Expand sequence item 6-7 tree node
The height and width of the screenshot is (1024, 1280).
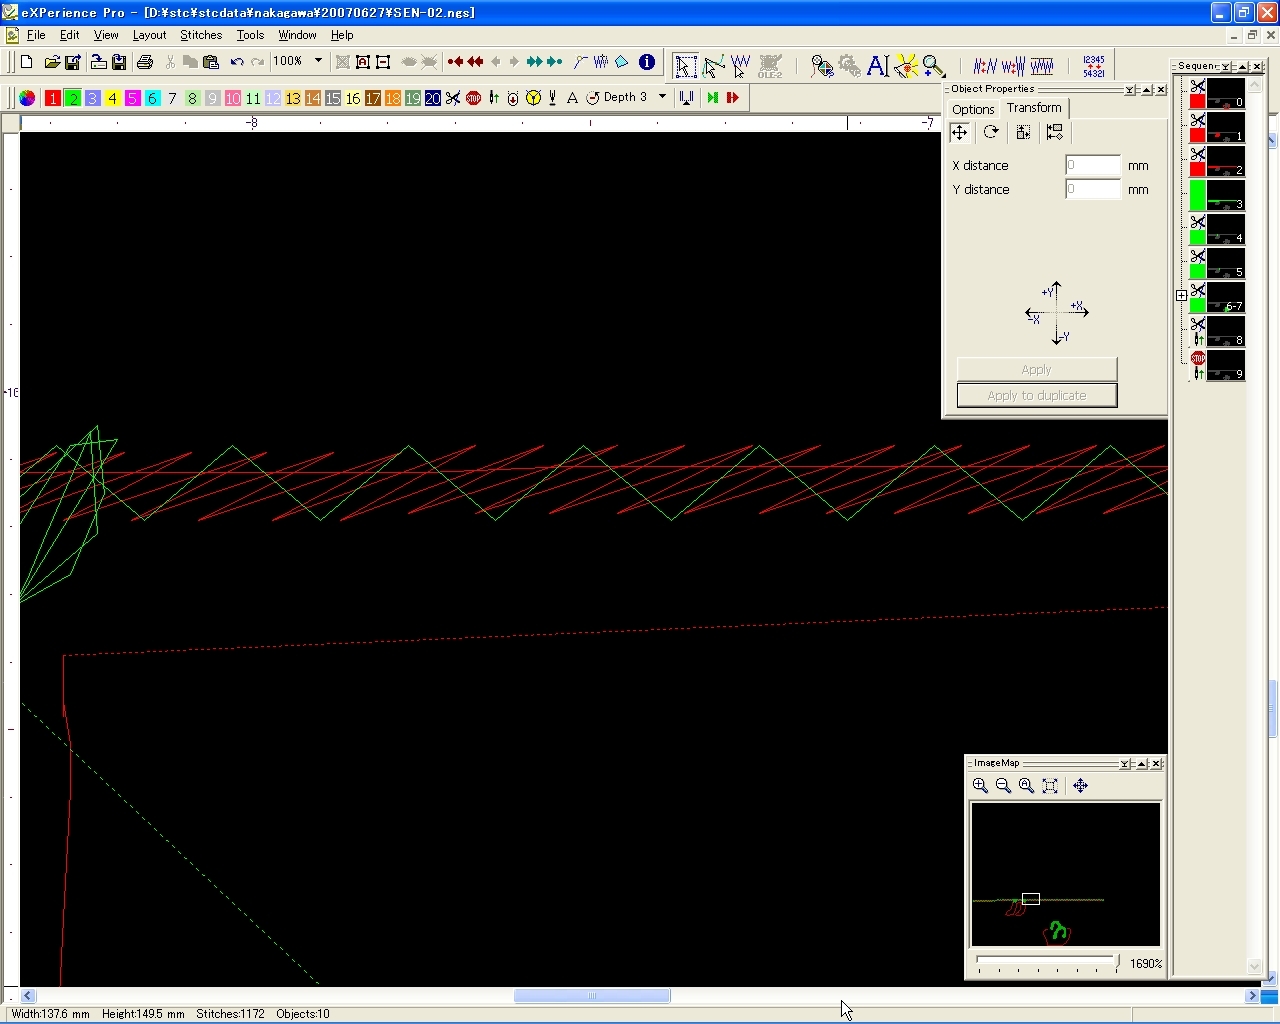point(1181,296)
